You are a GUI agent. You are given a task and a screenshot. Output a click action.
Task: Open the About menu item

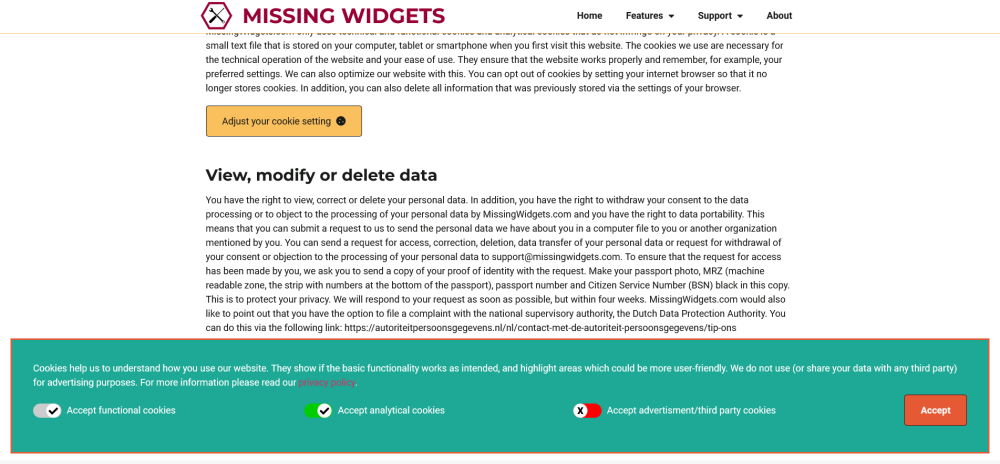(779, 16)
